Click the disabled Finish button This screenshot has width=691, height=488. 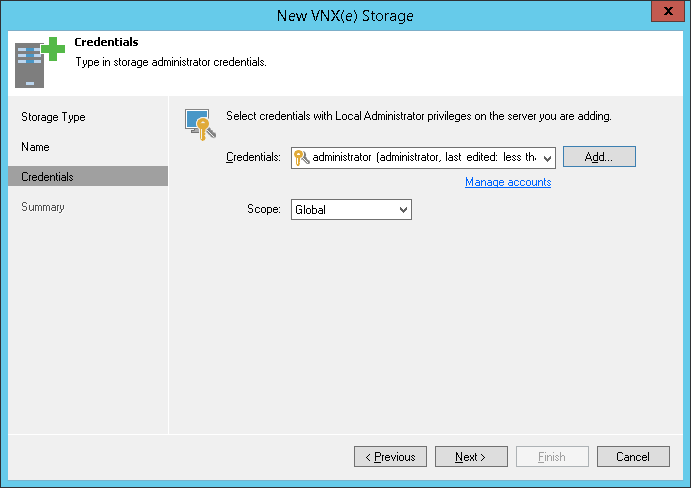point(552,456)
